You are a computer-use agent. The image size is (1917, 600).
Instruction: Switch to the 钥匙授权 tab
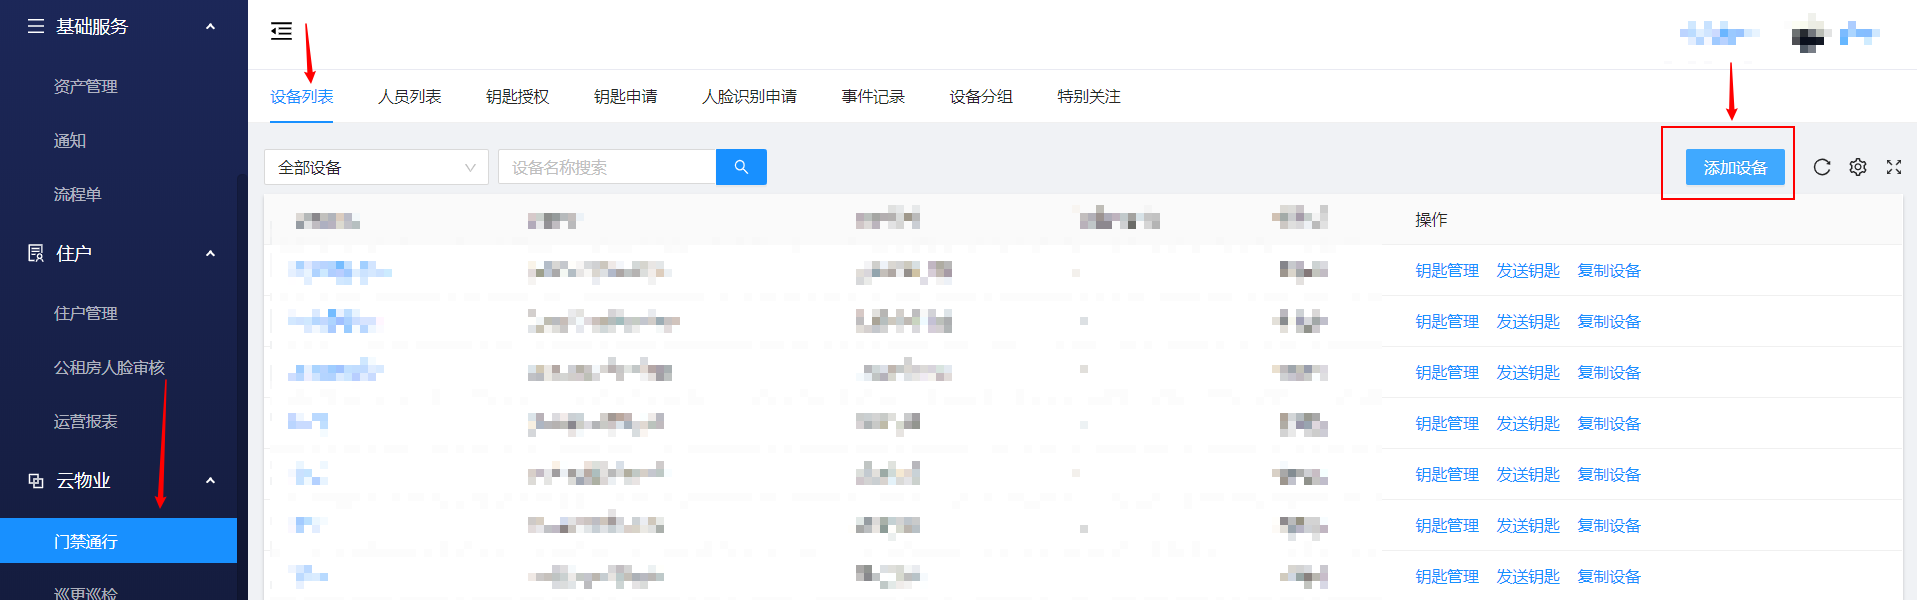517,96
